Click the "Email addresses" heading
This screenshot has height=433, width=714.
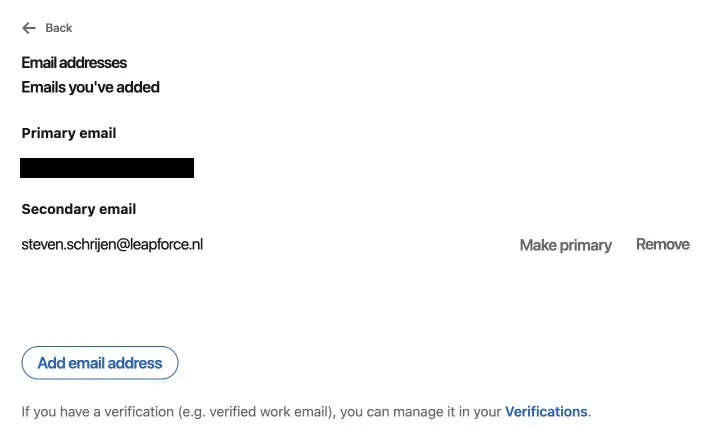[74, 63]
